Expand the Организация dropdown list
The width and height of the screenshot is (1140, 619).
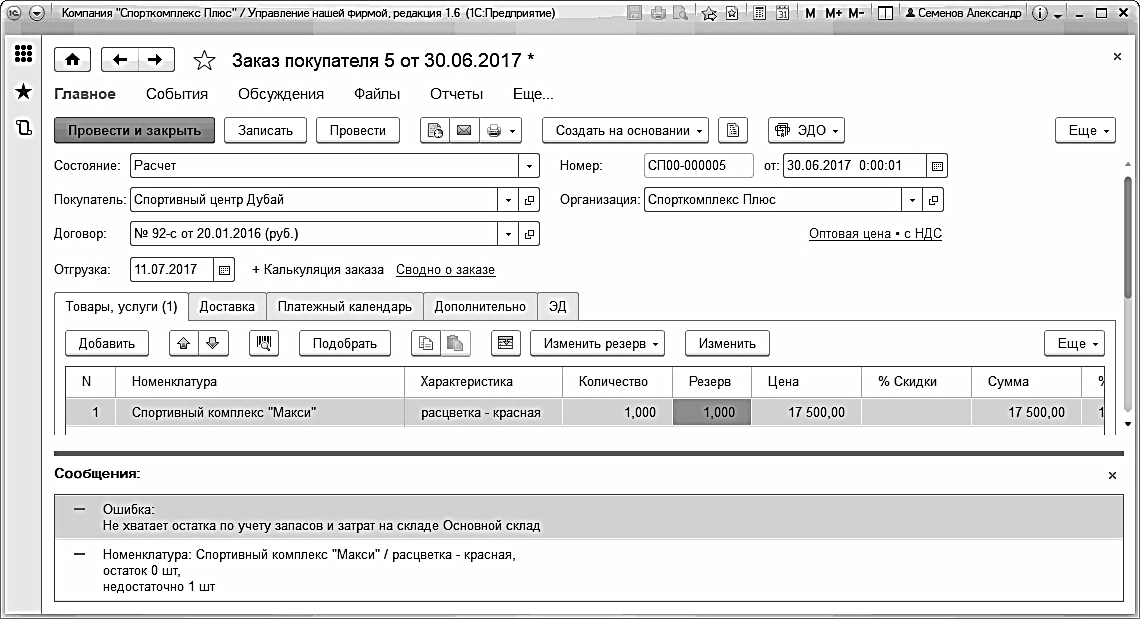(x=912, y=200)
